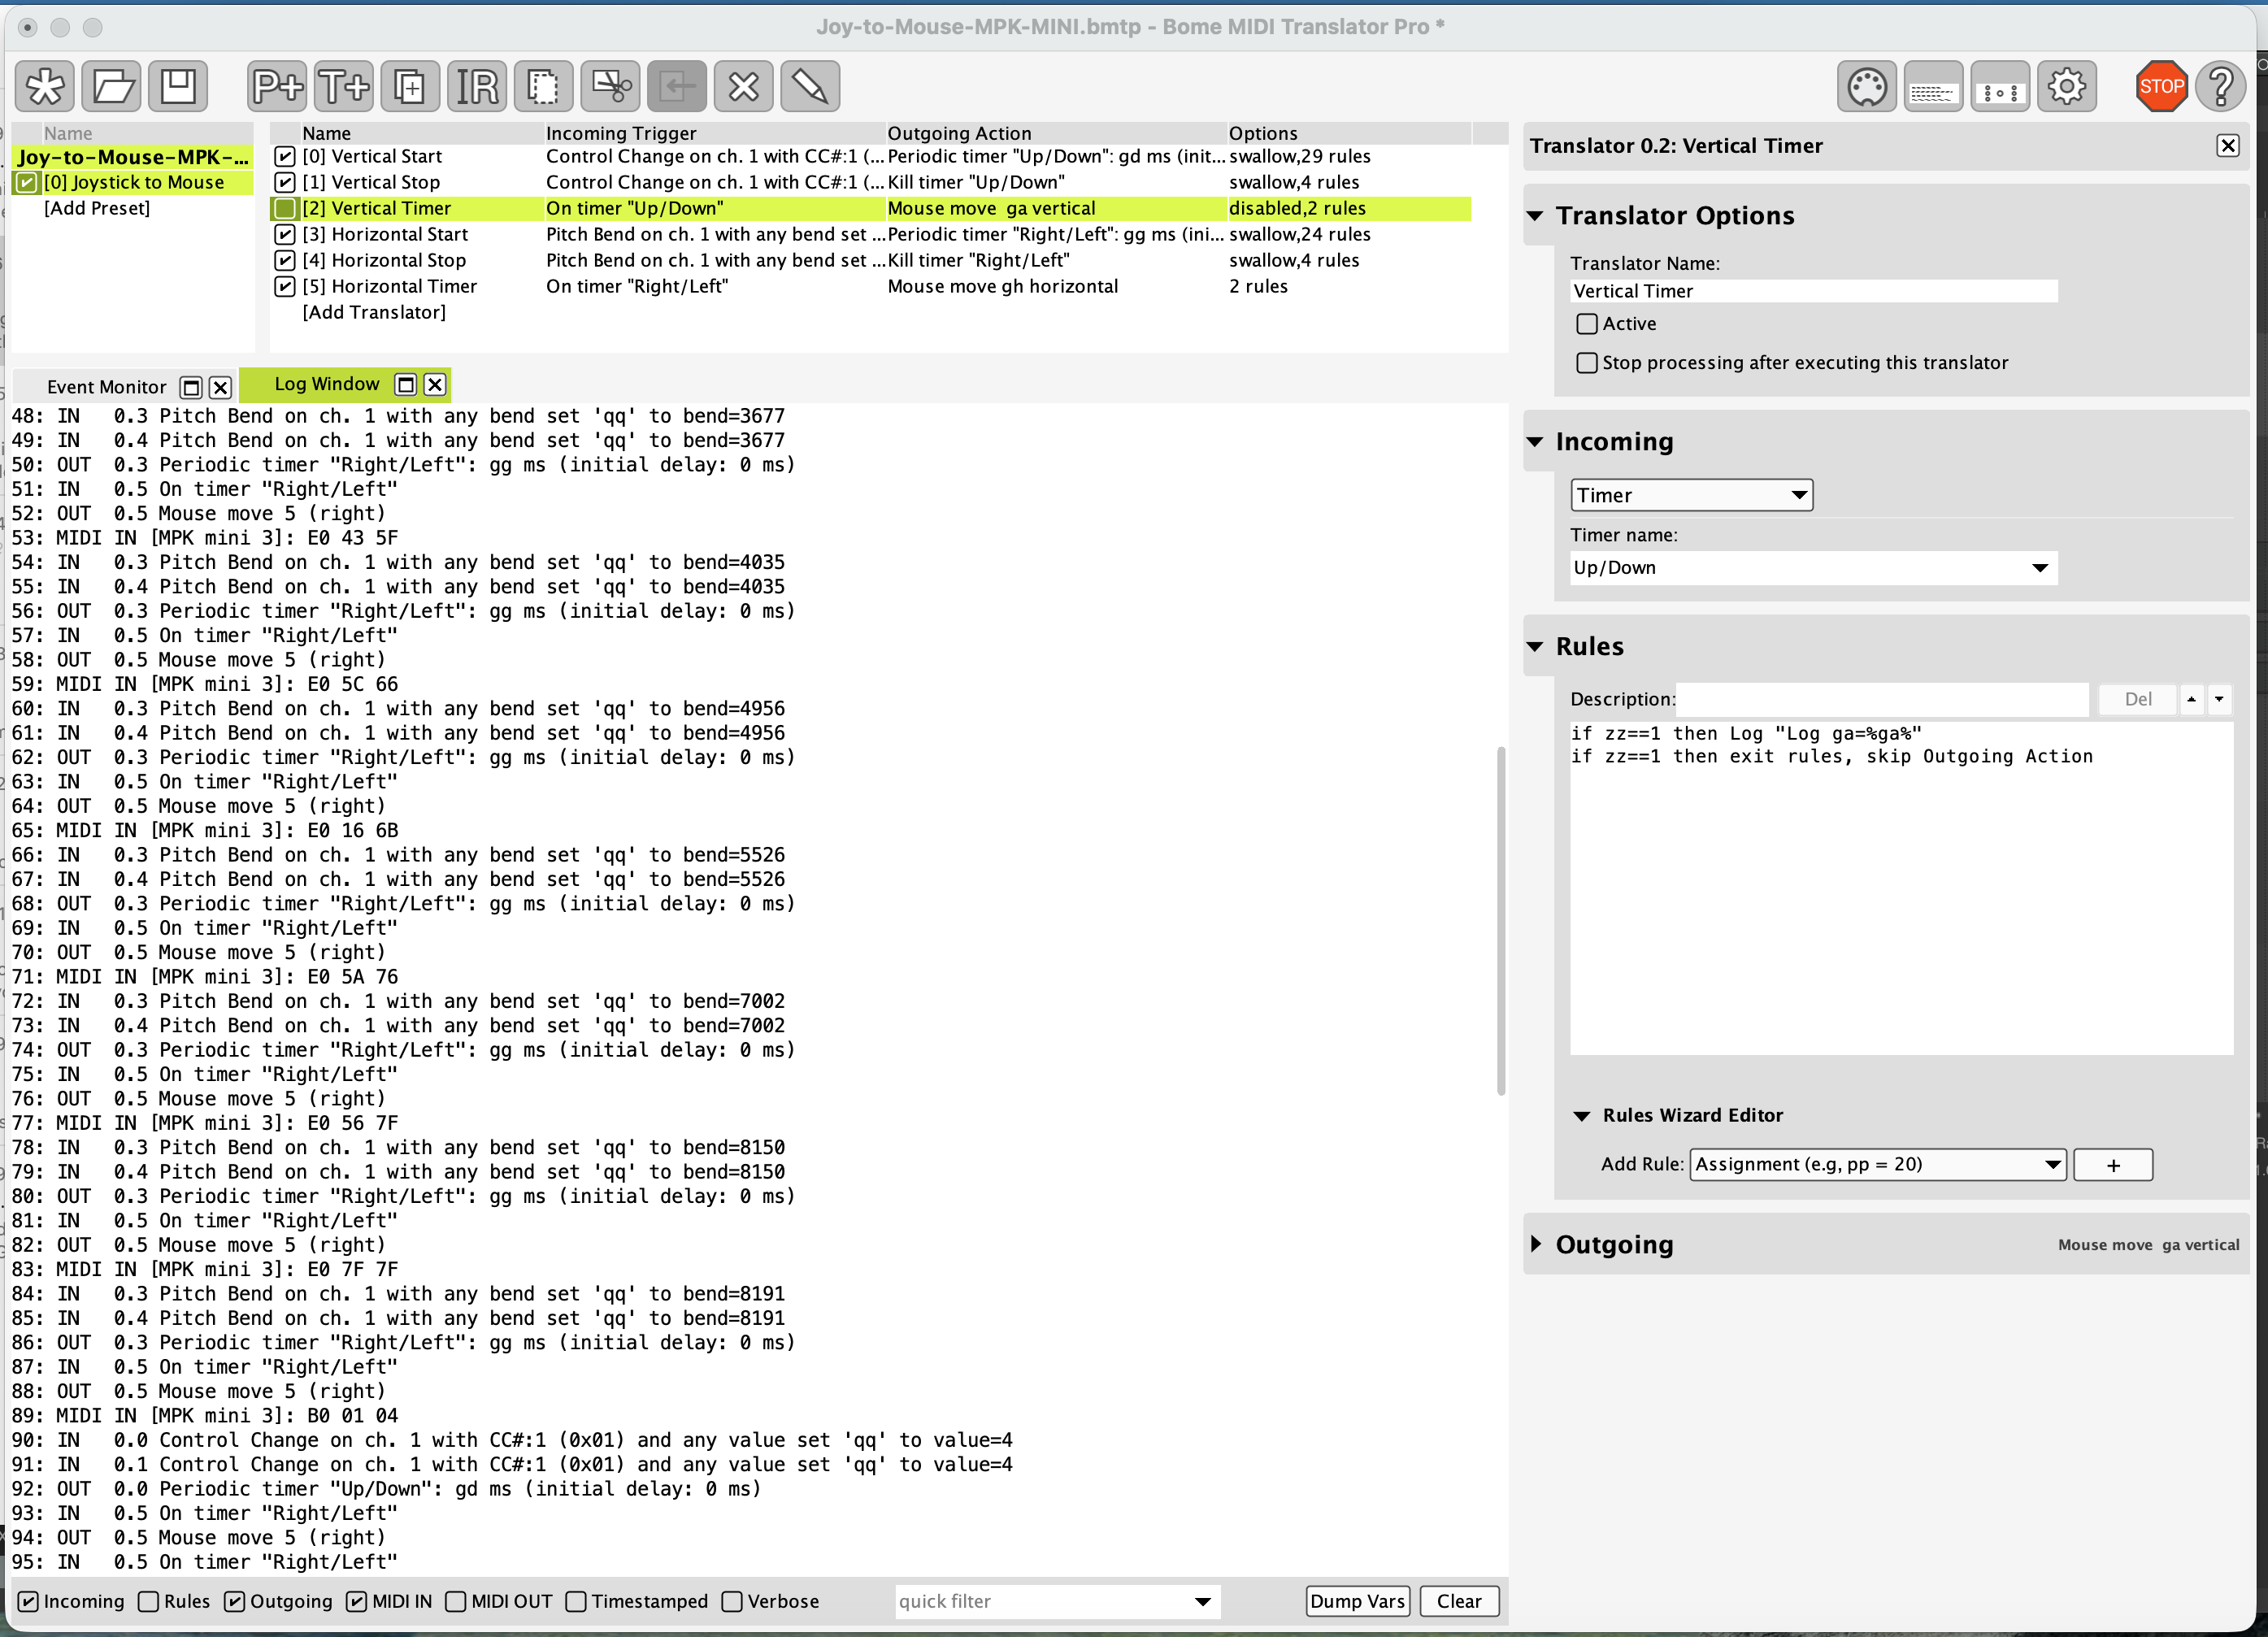
Task: Switch to the Event Monitor tab
Action: pos(107,387)
